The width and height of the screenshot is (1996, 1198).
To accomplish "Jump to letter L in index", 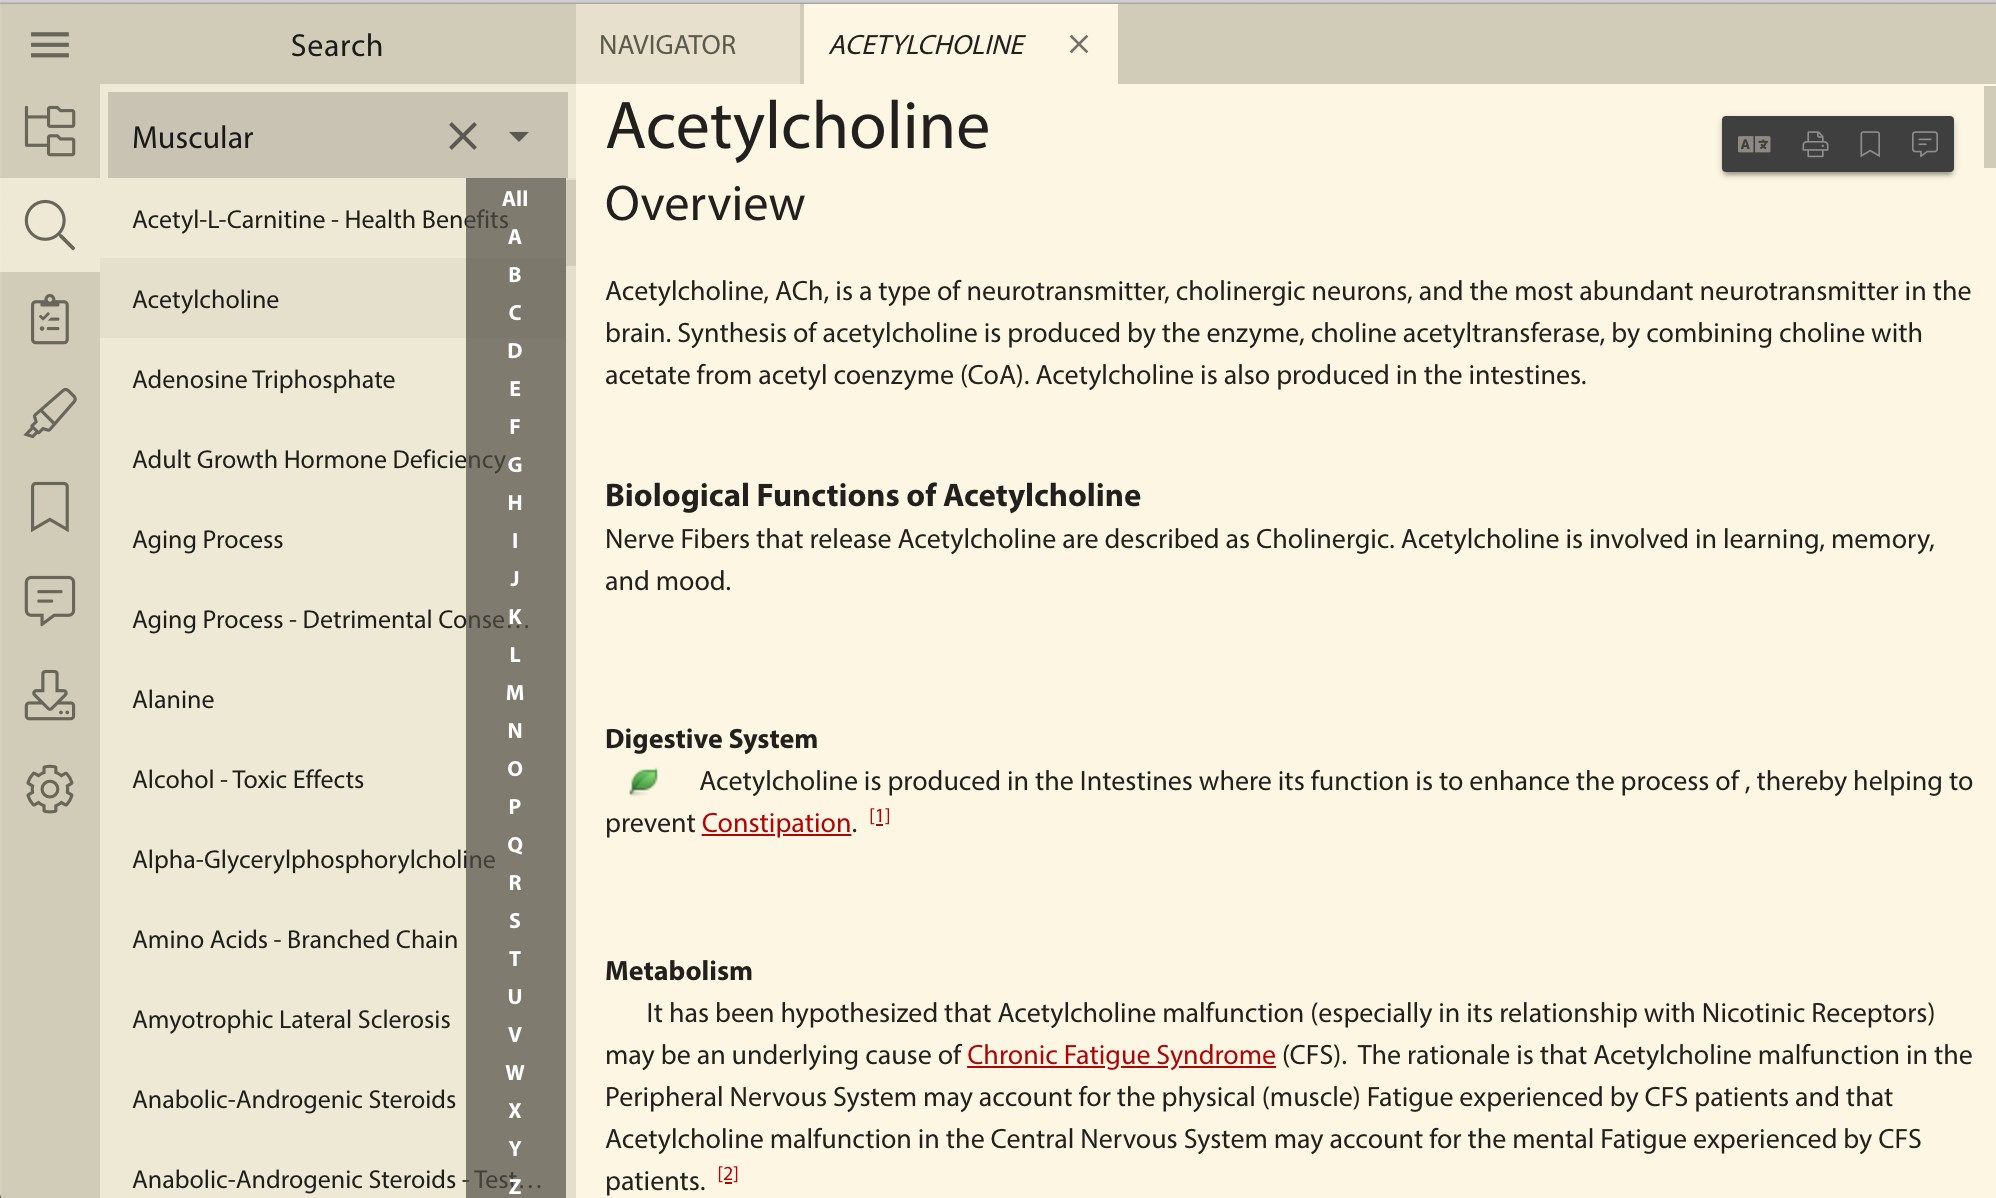I will (515, 655).
